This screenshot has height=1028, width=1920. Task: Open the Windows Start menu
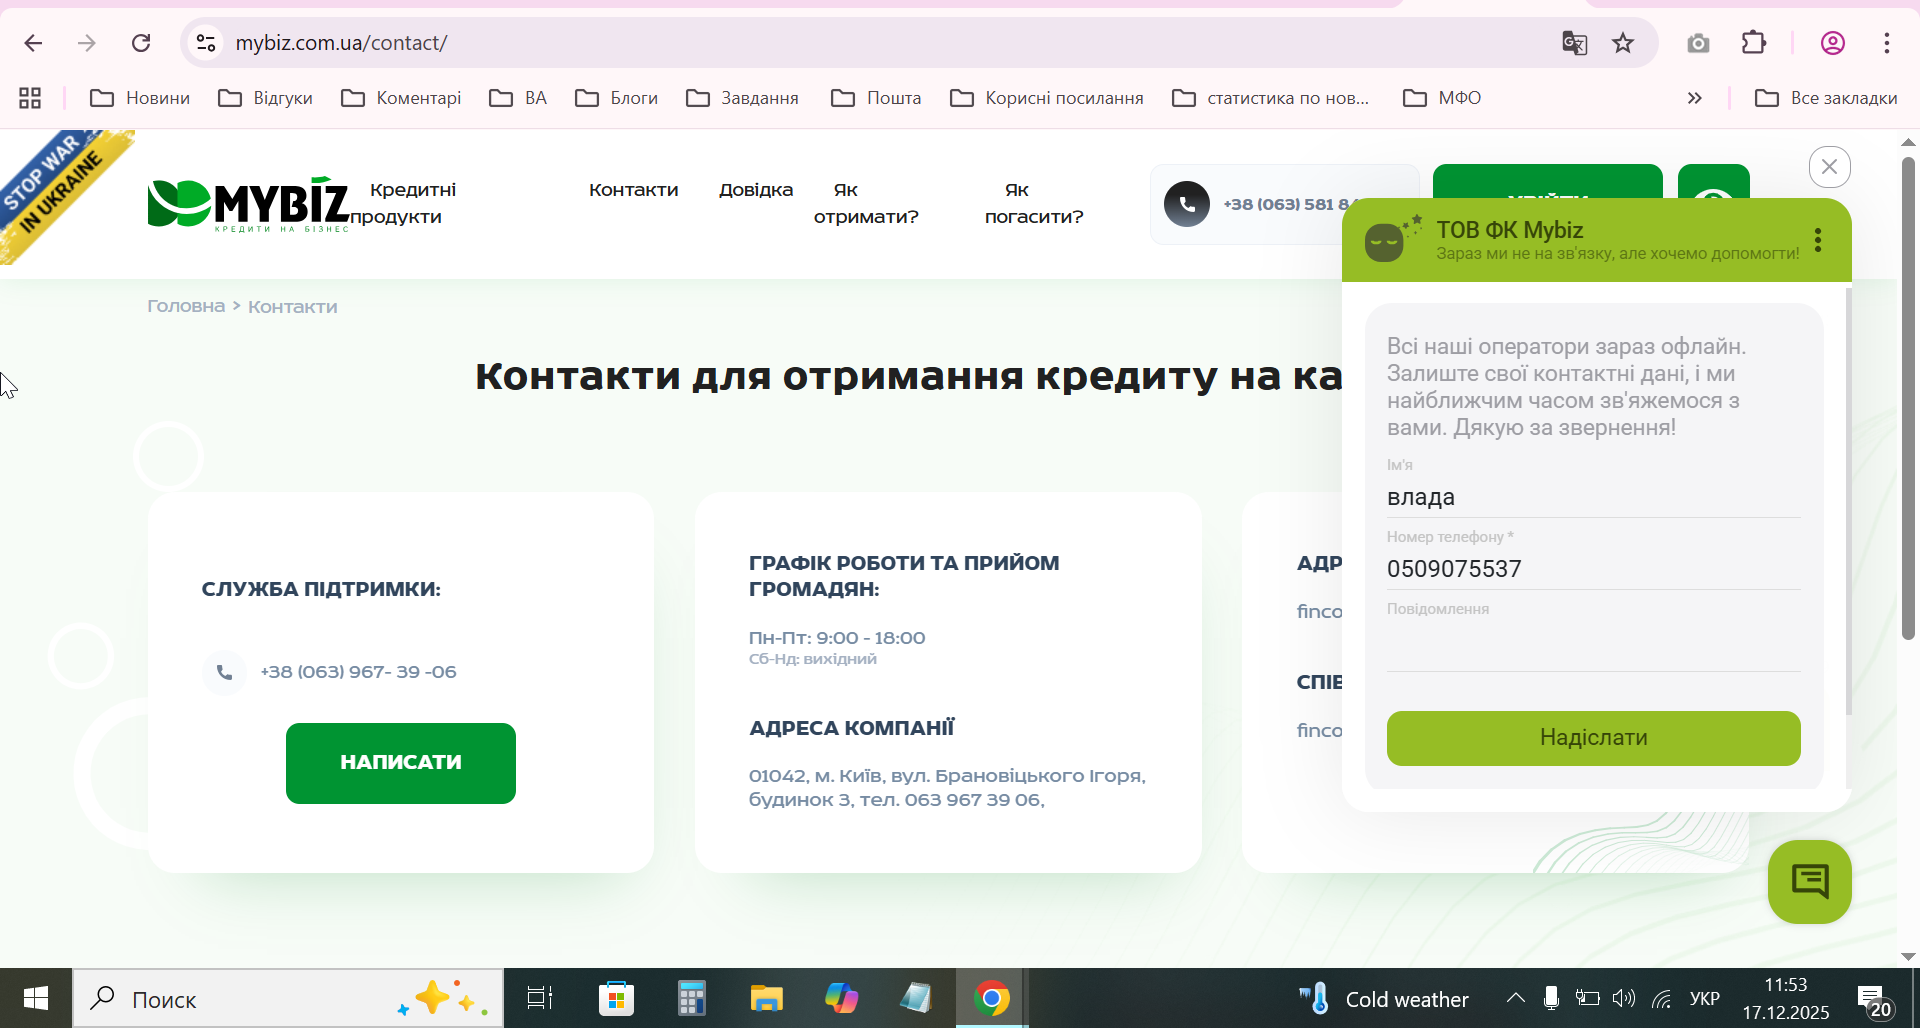click(36, 998)
